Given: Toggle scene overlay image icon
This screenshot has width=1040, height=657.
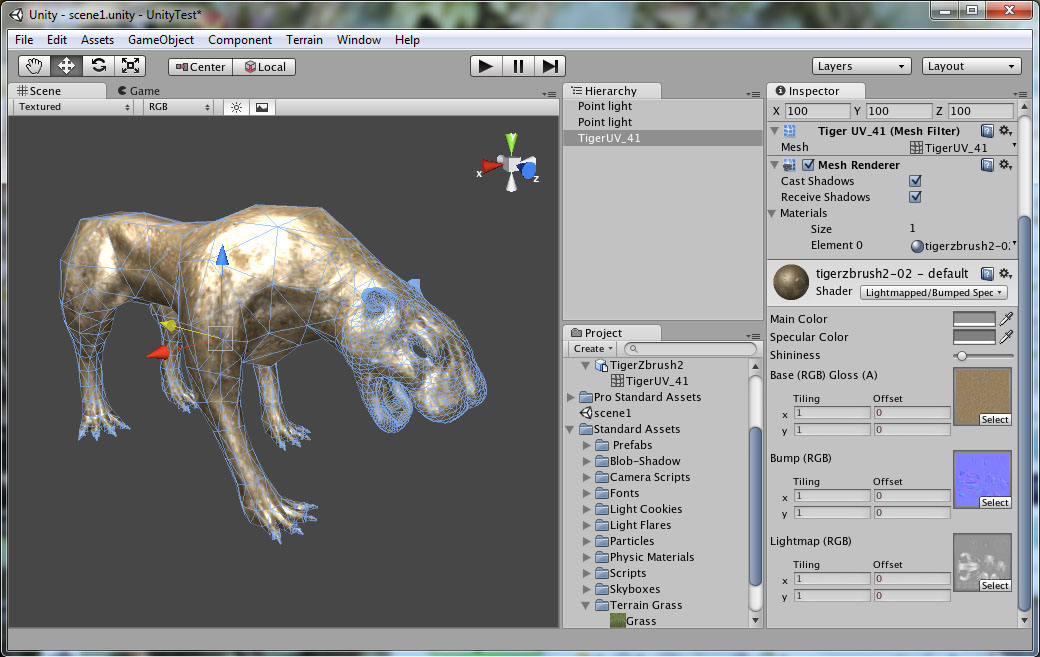Looking at the screenshot, I should 262,107.
